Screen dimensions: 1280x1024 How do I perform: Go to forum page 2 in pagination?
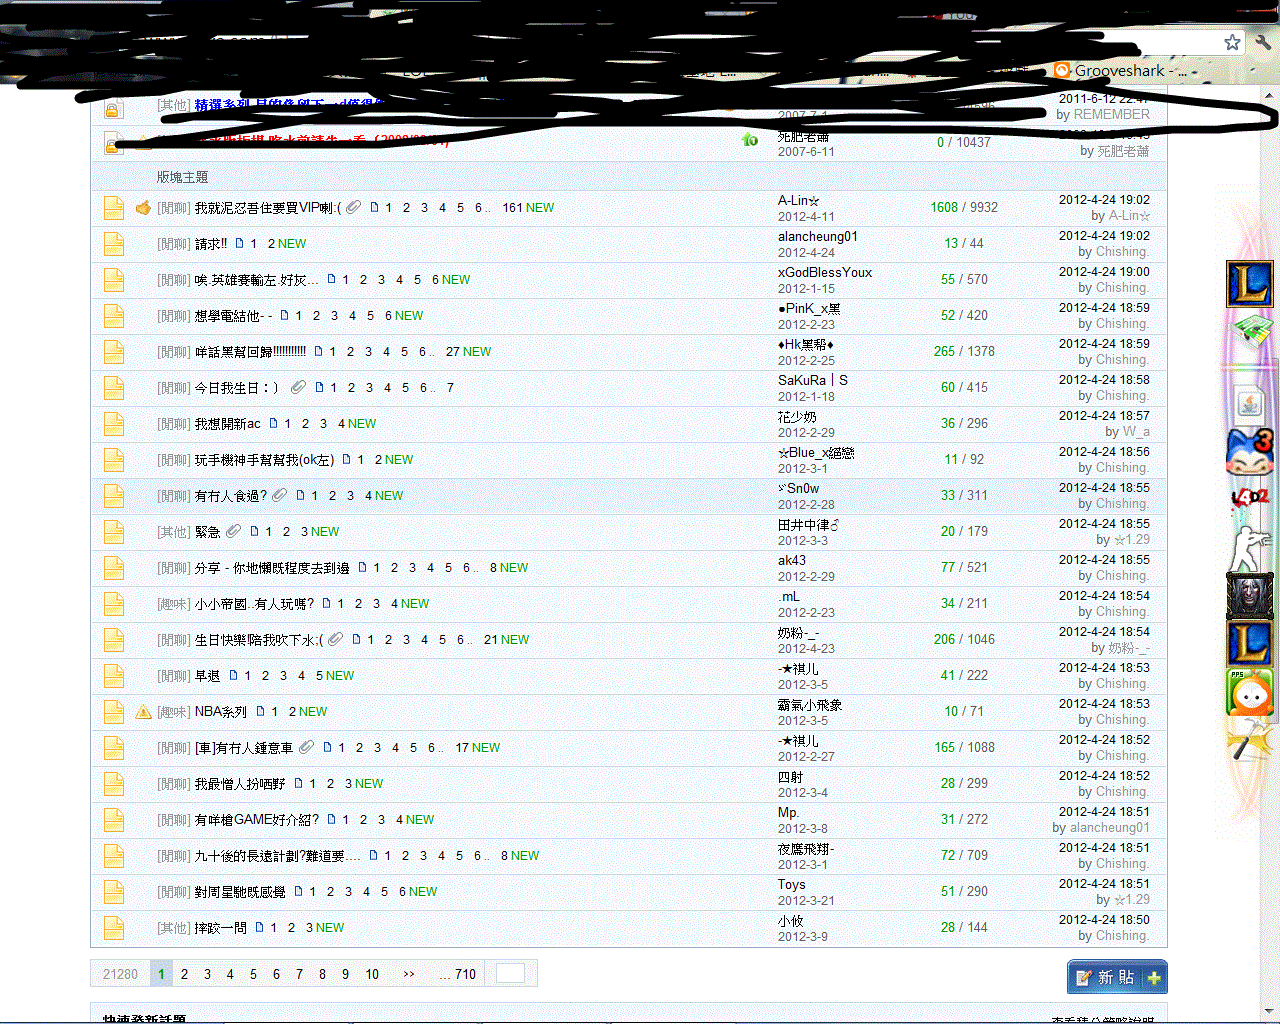tap(184, 974)
